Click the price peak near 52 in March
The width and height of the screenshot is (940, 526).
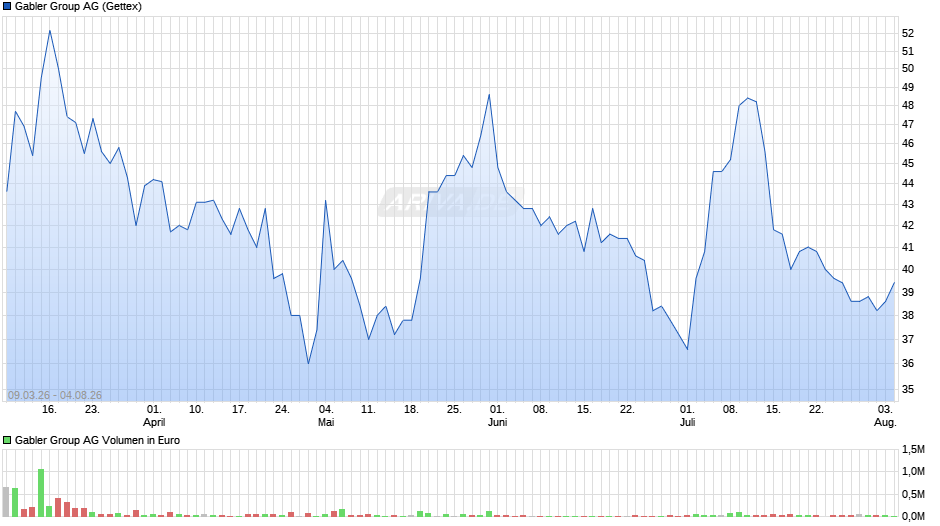click(50, 31)
